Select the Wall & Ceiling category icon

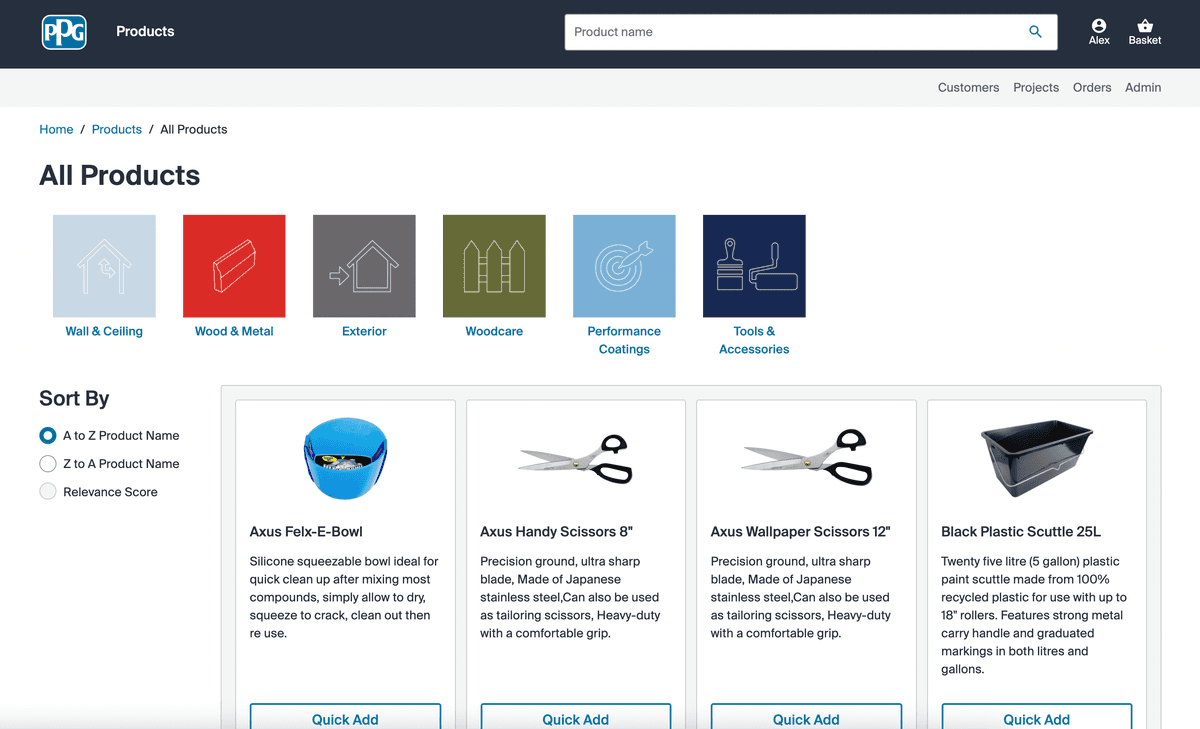click(x=104, y=266)
